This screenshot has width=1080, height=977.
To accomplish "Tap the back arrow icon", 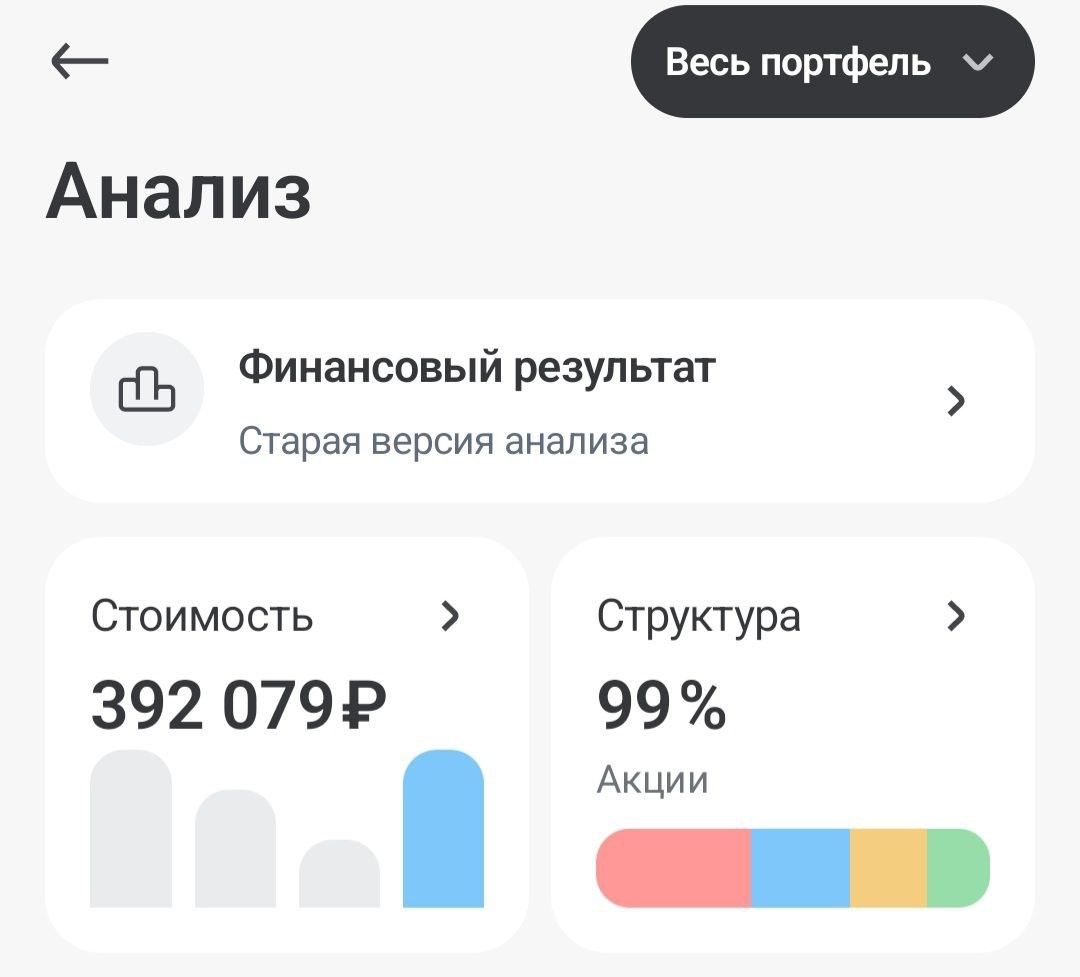I will 80,60.
